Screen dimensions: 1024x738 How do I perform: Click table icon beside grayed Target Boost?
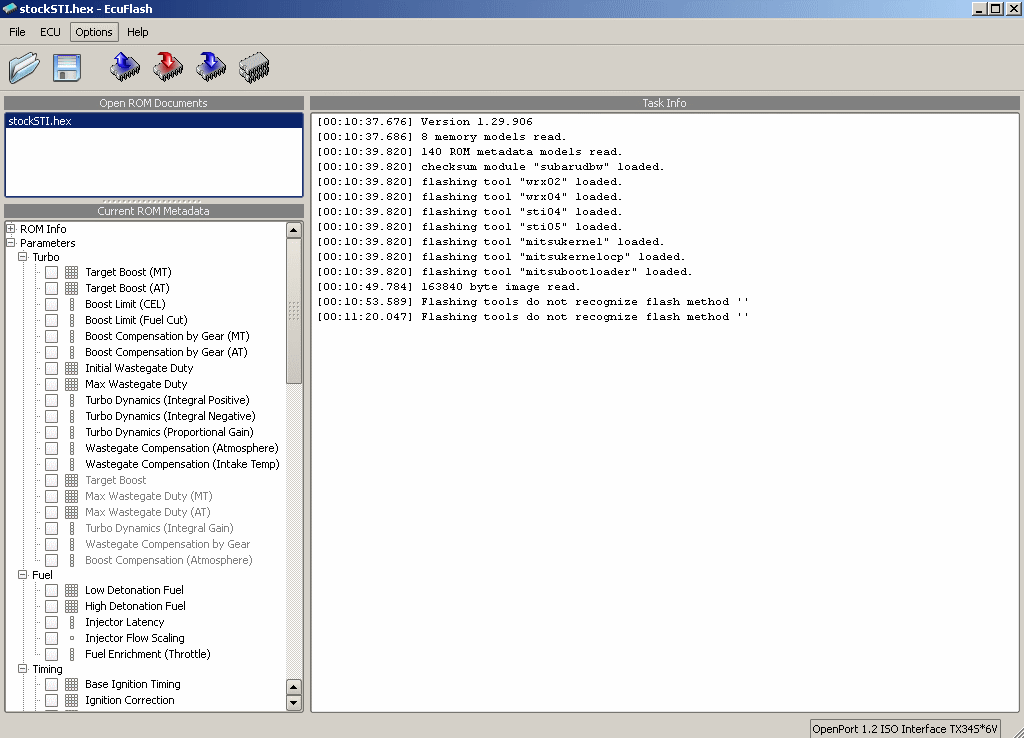coord(72,480)
